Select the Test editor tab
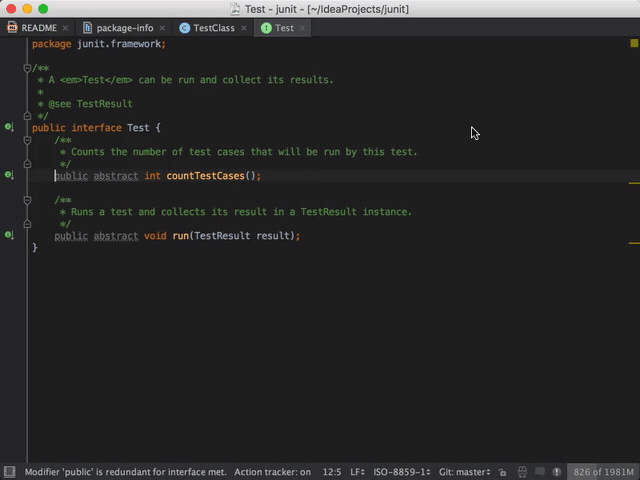The height and width of the screenshot is (480, 640). 282,28
